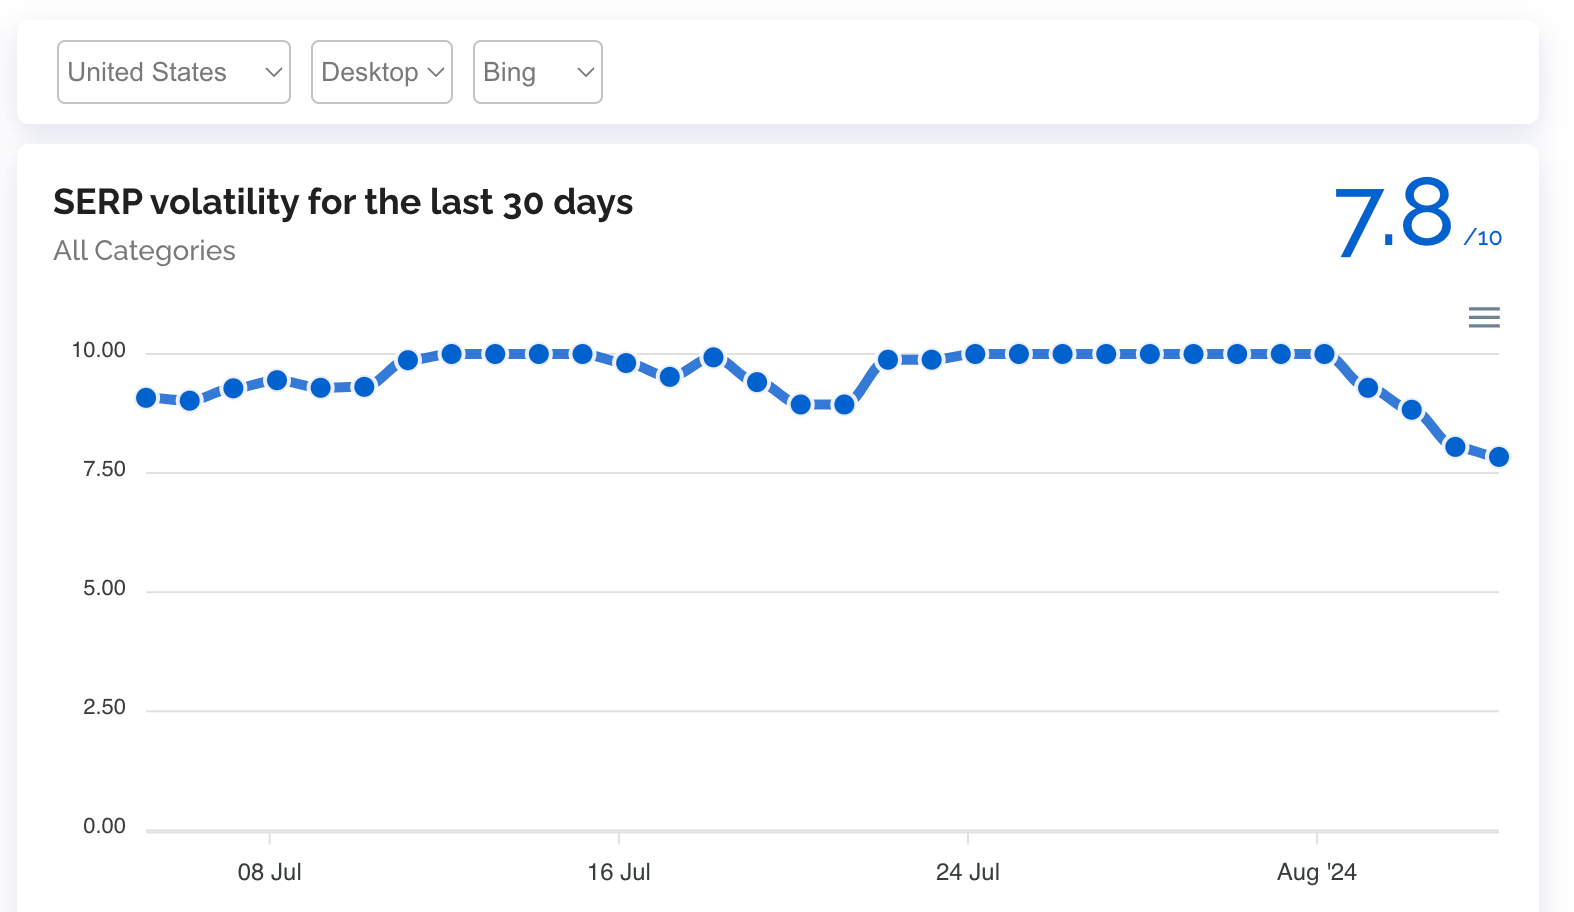Select the SERP volatility chart title
The height and width of the screenshot is (912, 1574).
343,202
